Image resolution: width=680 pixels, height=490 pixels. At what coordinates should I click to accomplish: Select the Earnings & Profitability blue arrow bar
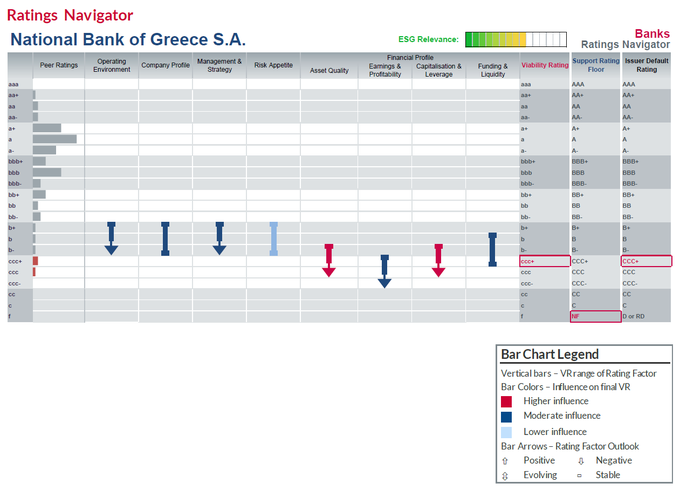tap(385, 271)
